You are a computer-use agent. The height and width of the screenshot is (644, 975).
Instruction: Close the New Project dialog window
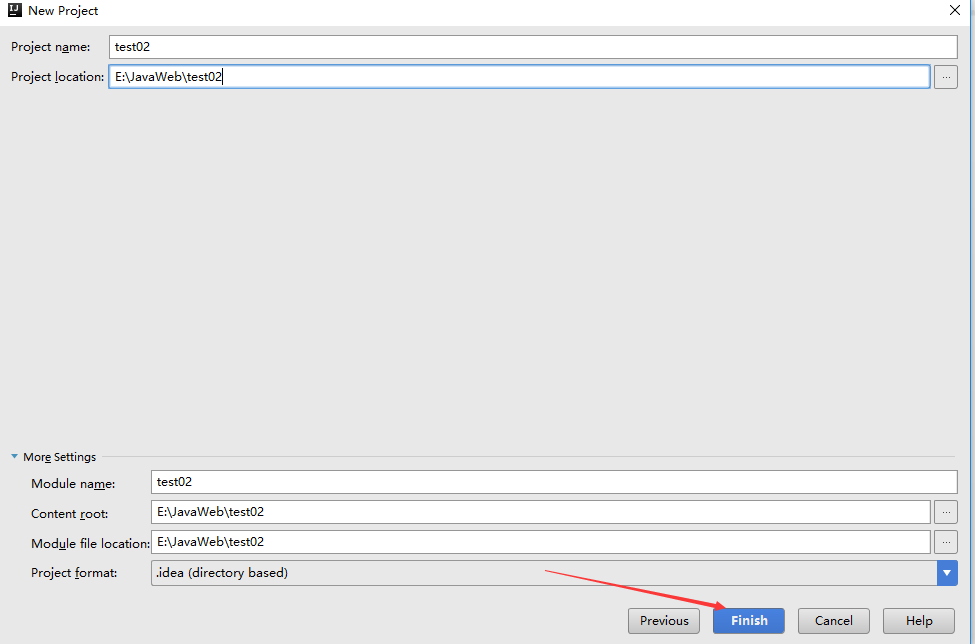pos(954,11)
